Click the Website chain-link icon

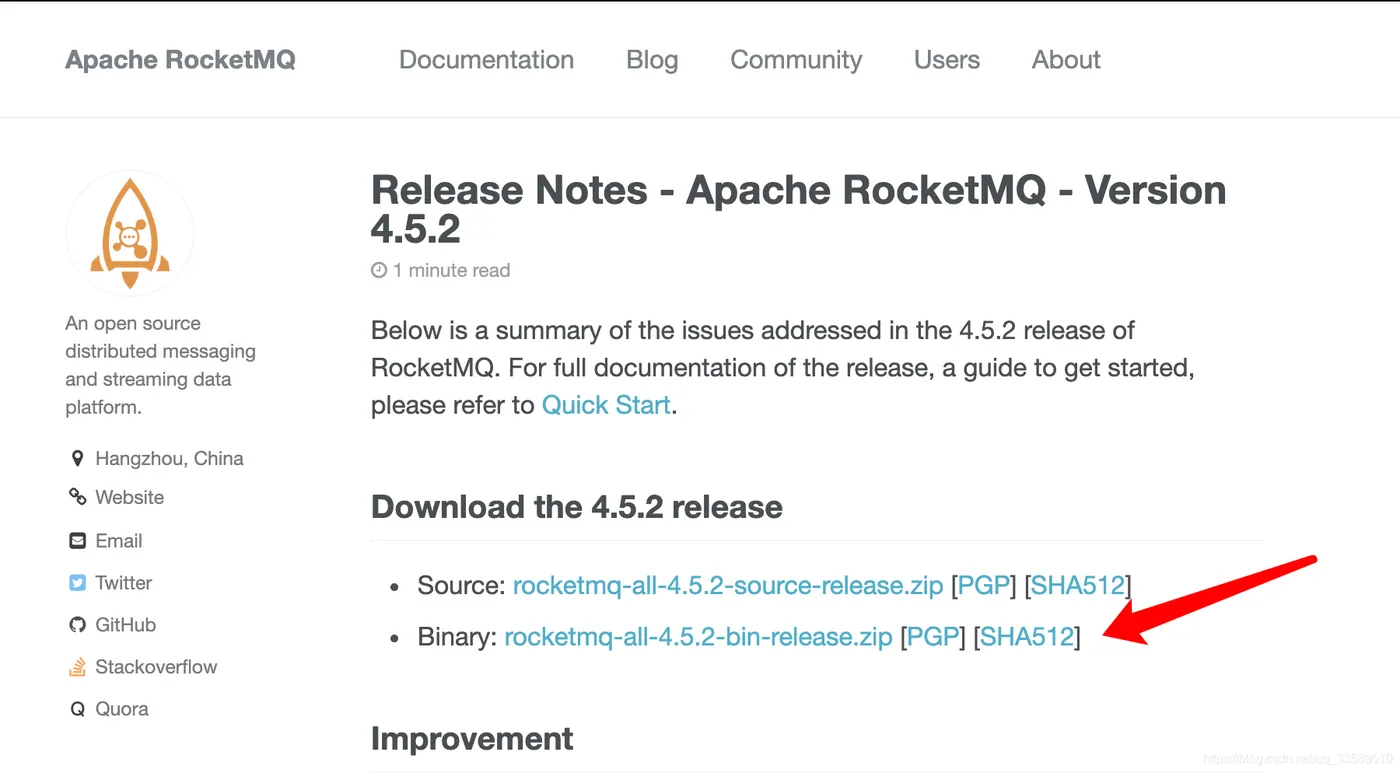tap(77, 497)
